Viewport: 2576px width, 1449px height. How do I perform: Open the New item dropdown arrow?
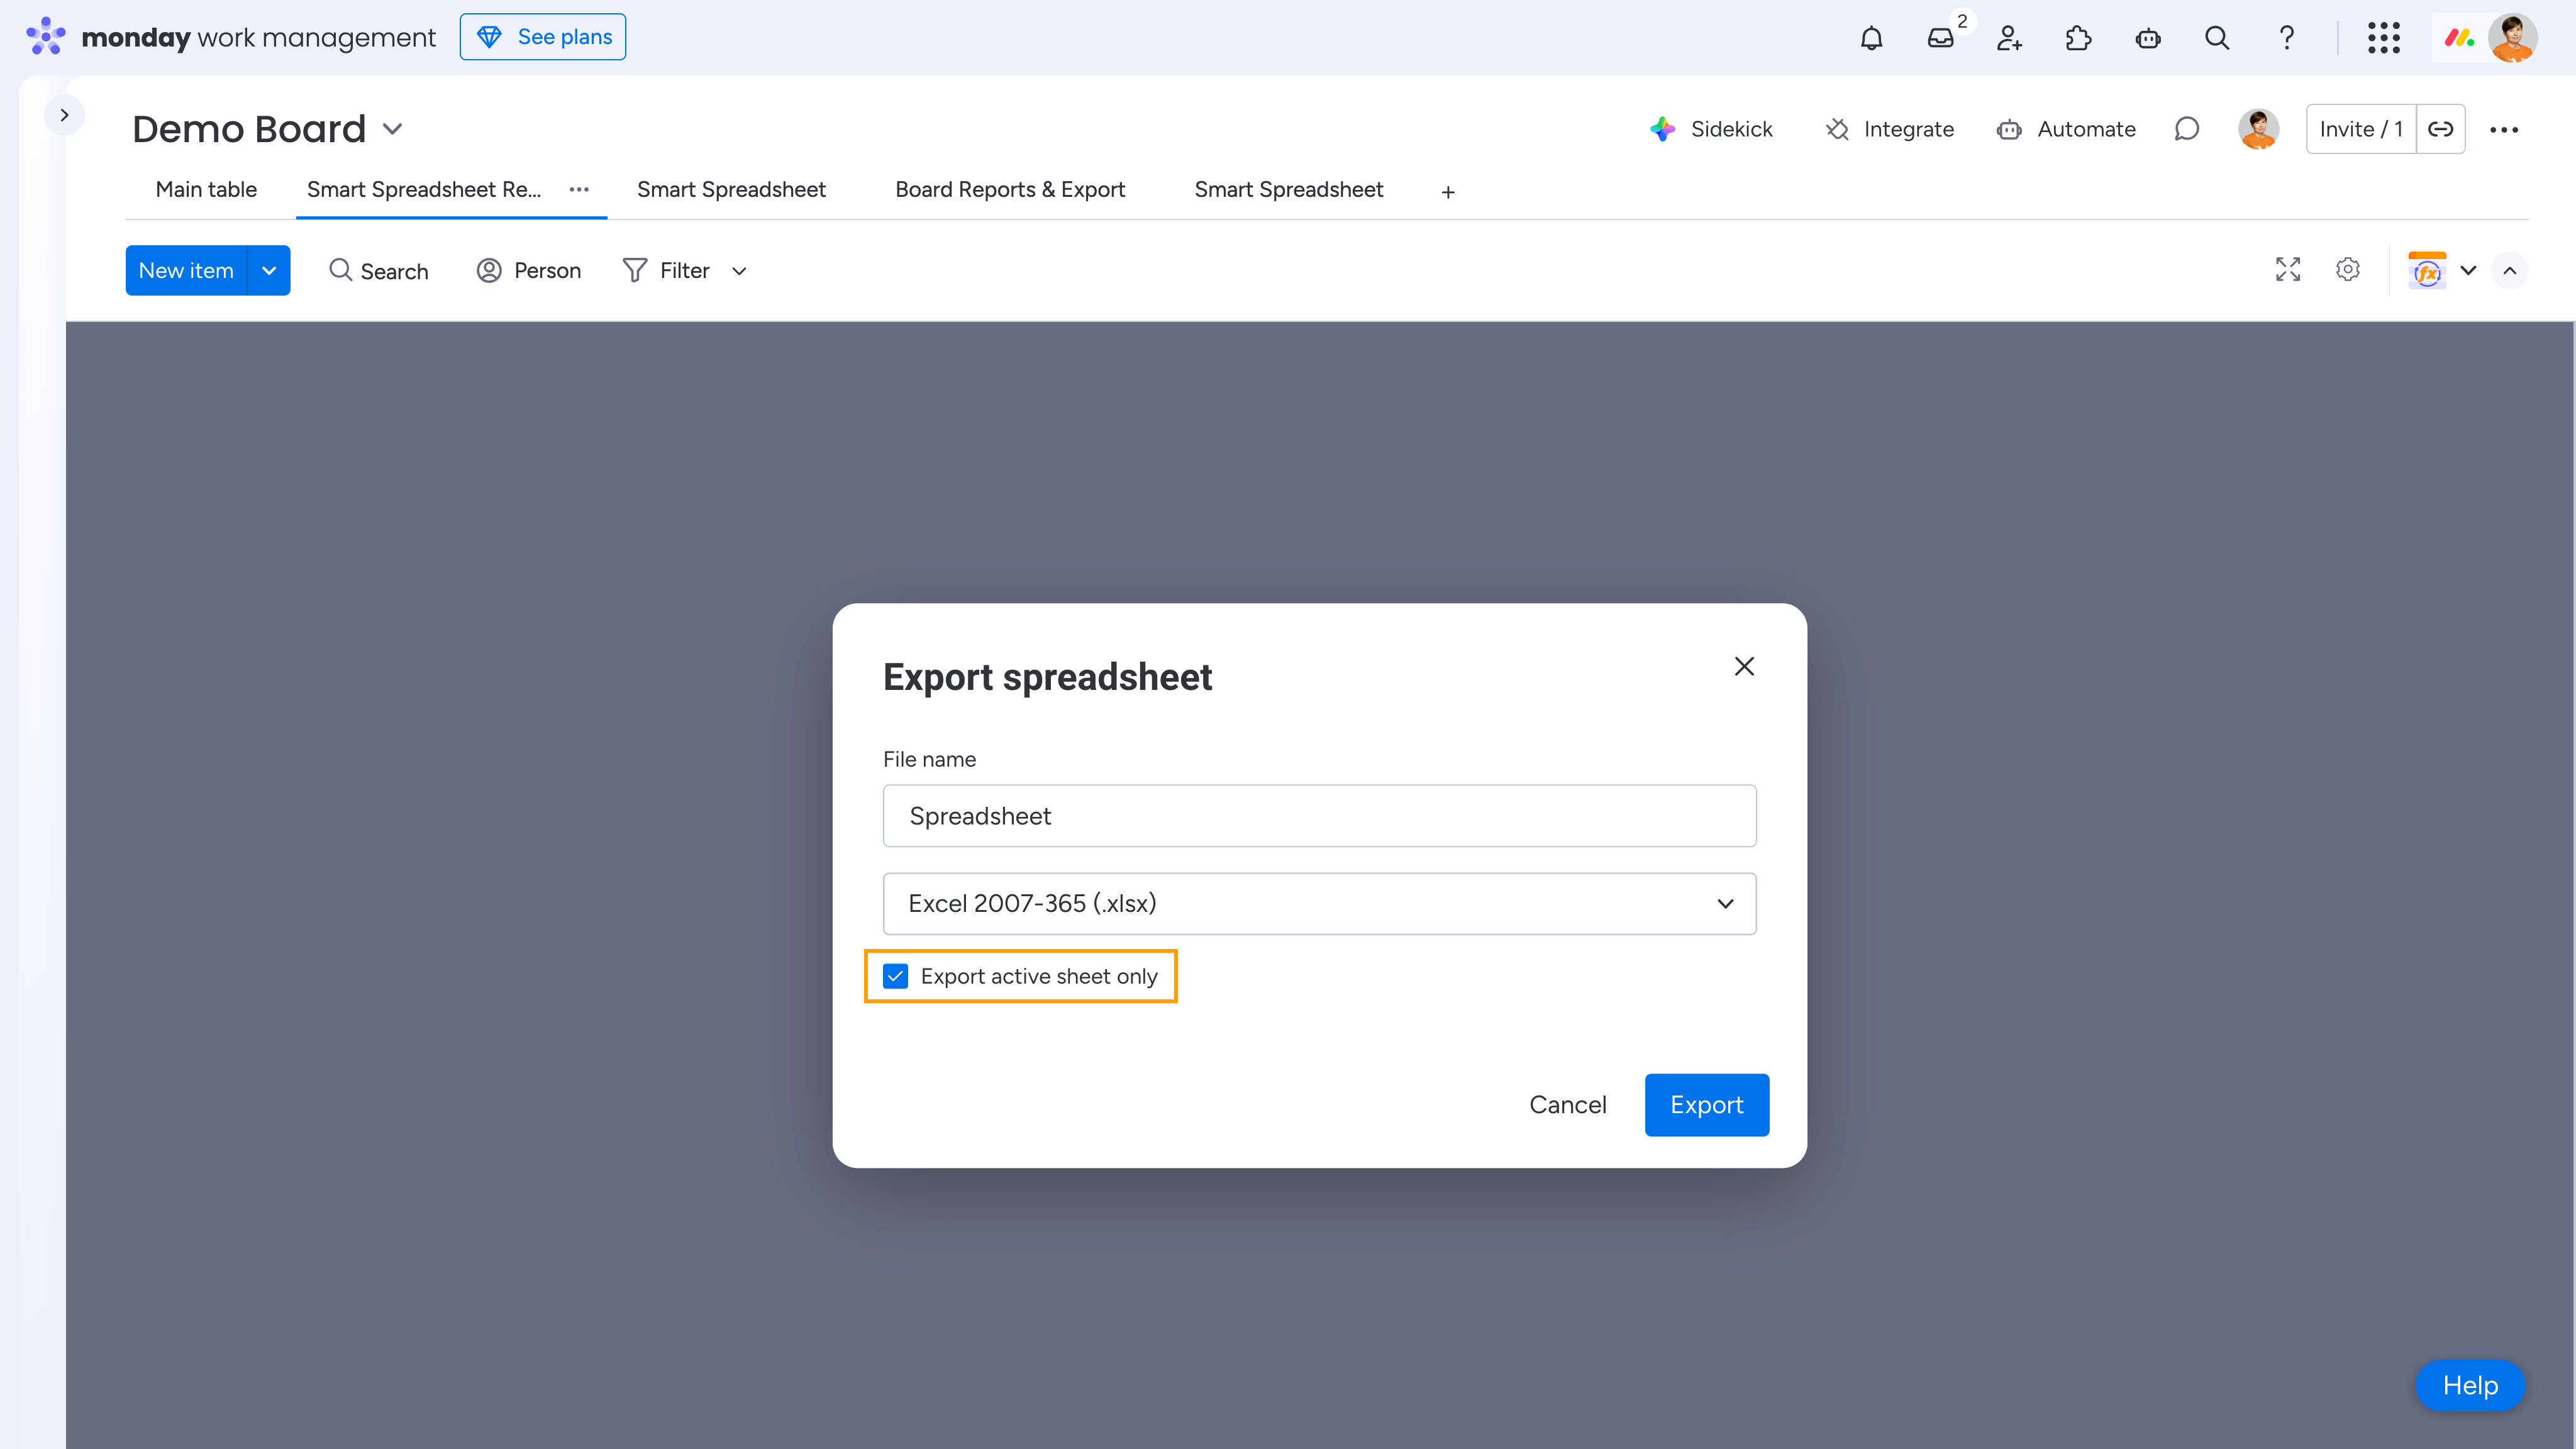point(269,271)
